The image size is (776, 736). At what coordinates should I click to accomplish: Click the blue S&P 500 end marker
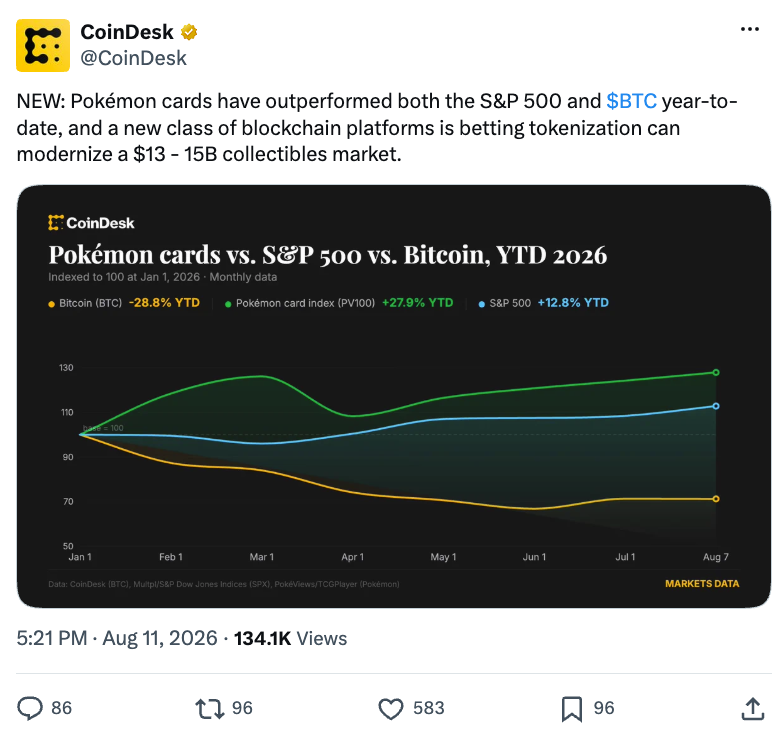tap(716, 406)
